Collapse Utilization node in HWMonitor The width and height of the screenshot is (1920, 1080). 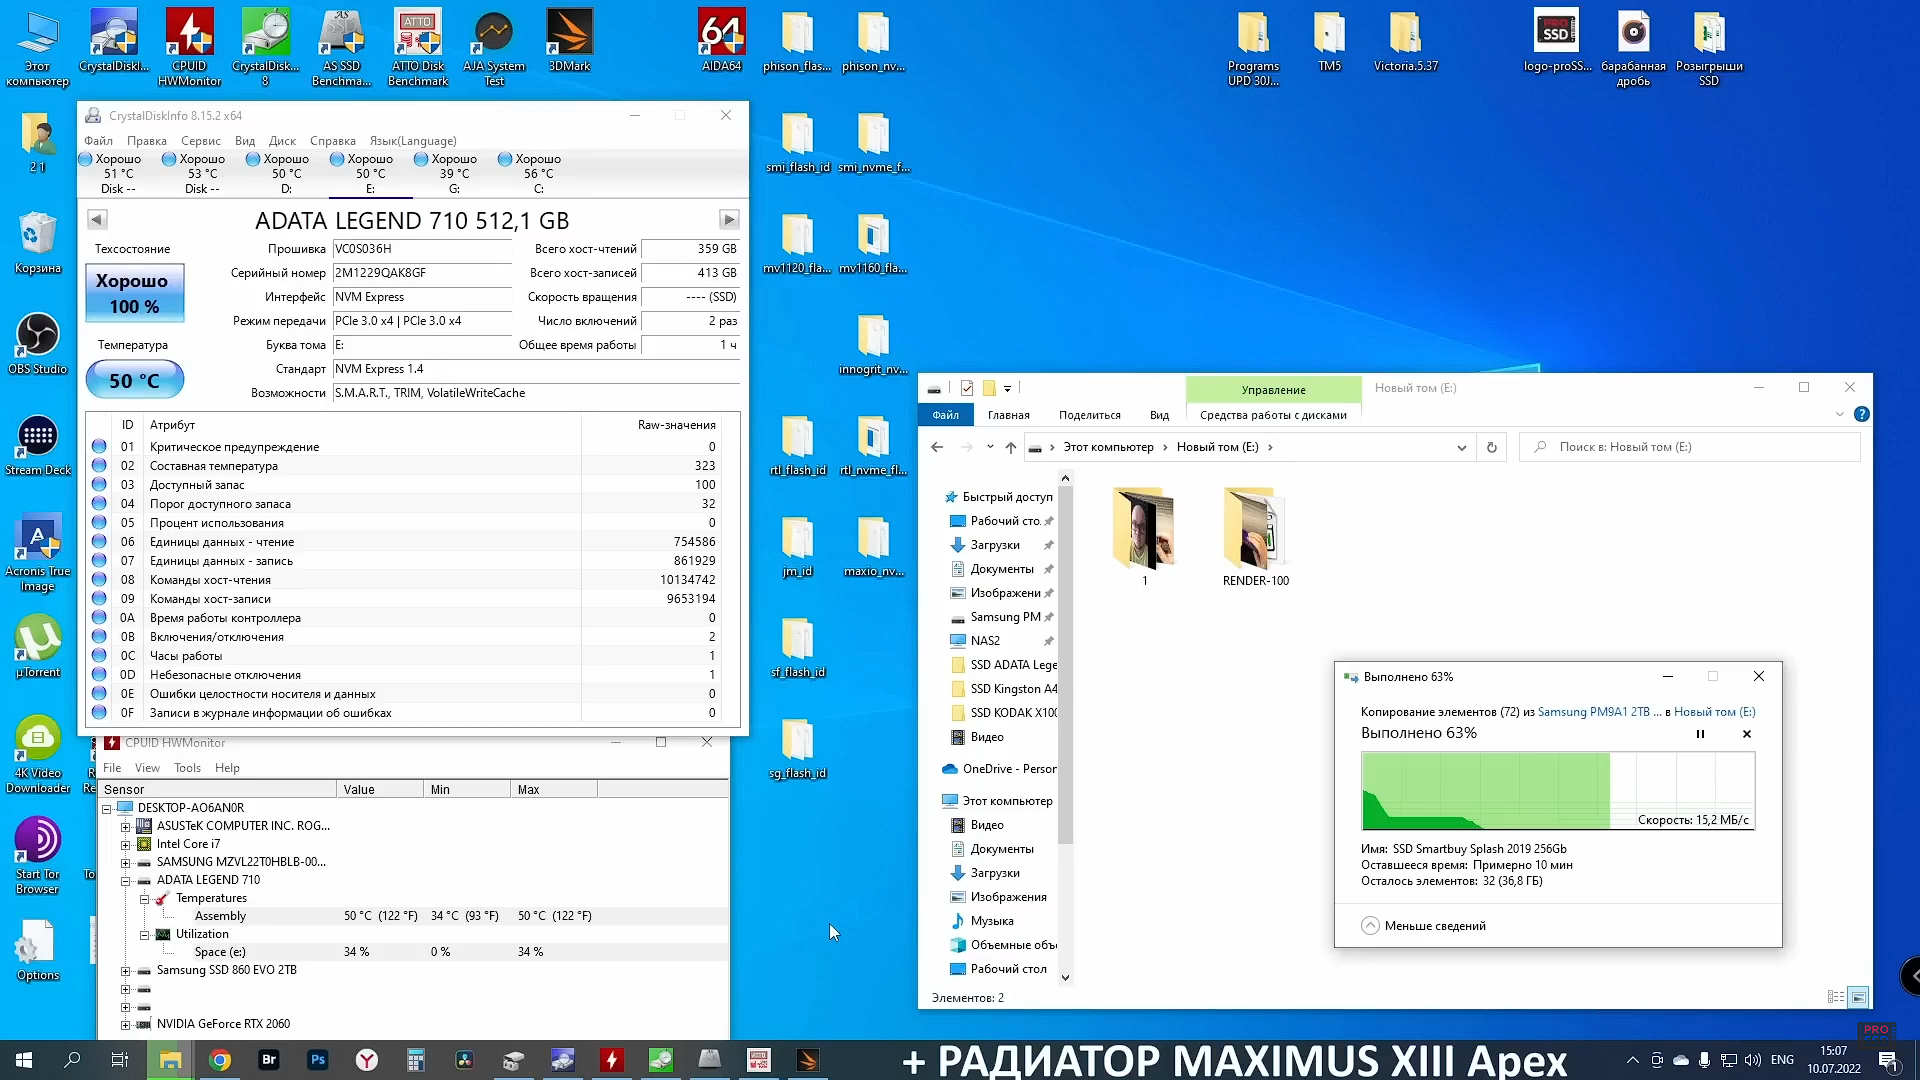144,935
